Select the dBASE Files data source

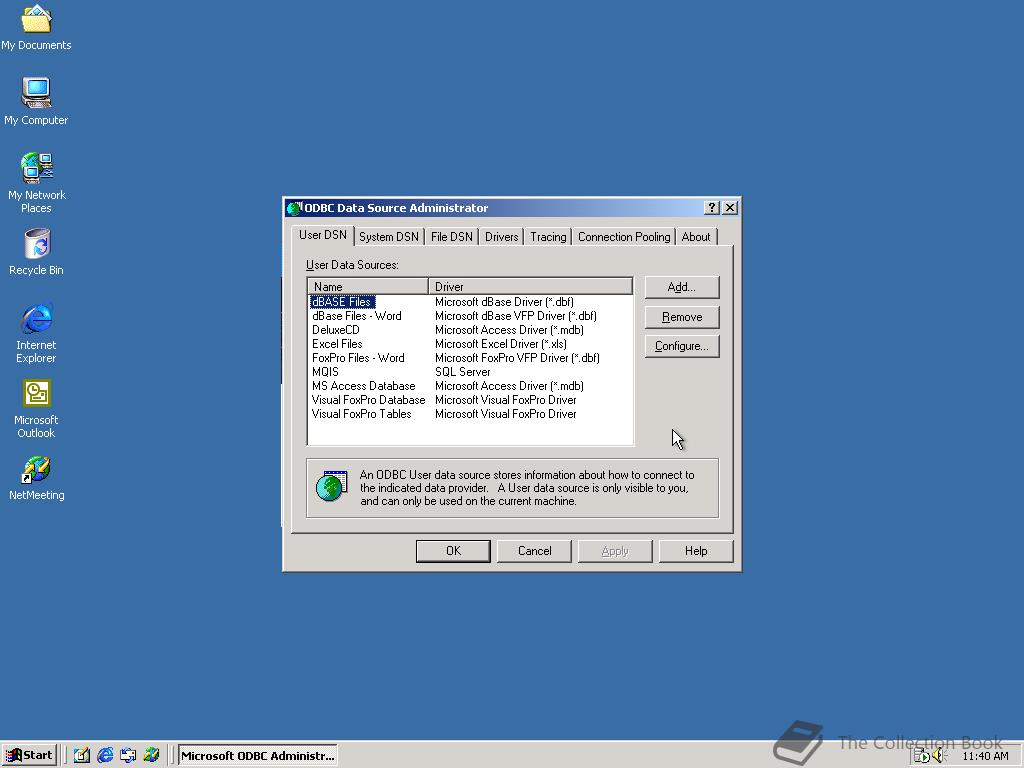click(x=342, y=302)
